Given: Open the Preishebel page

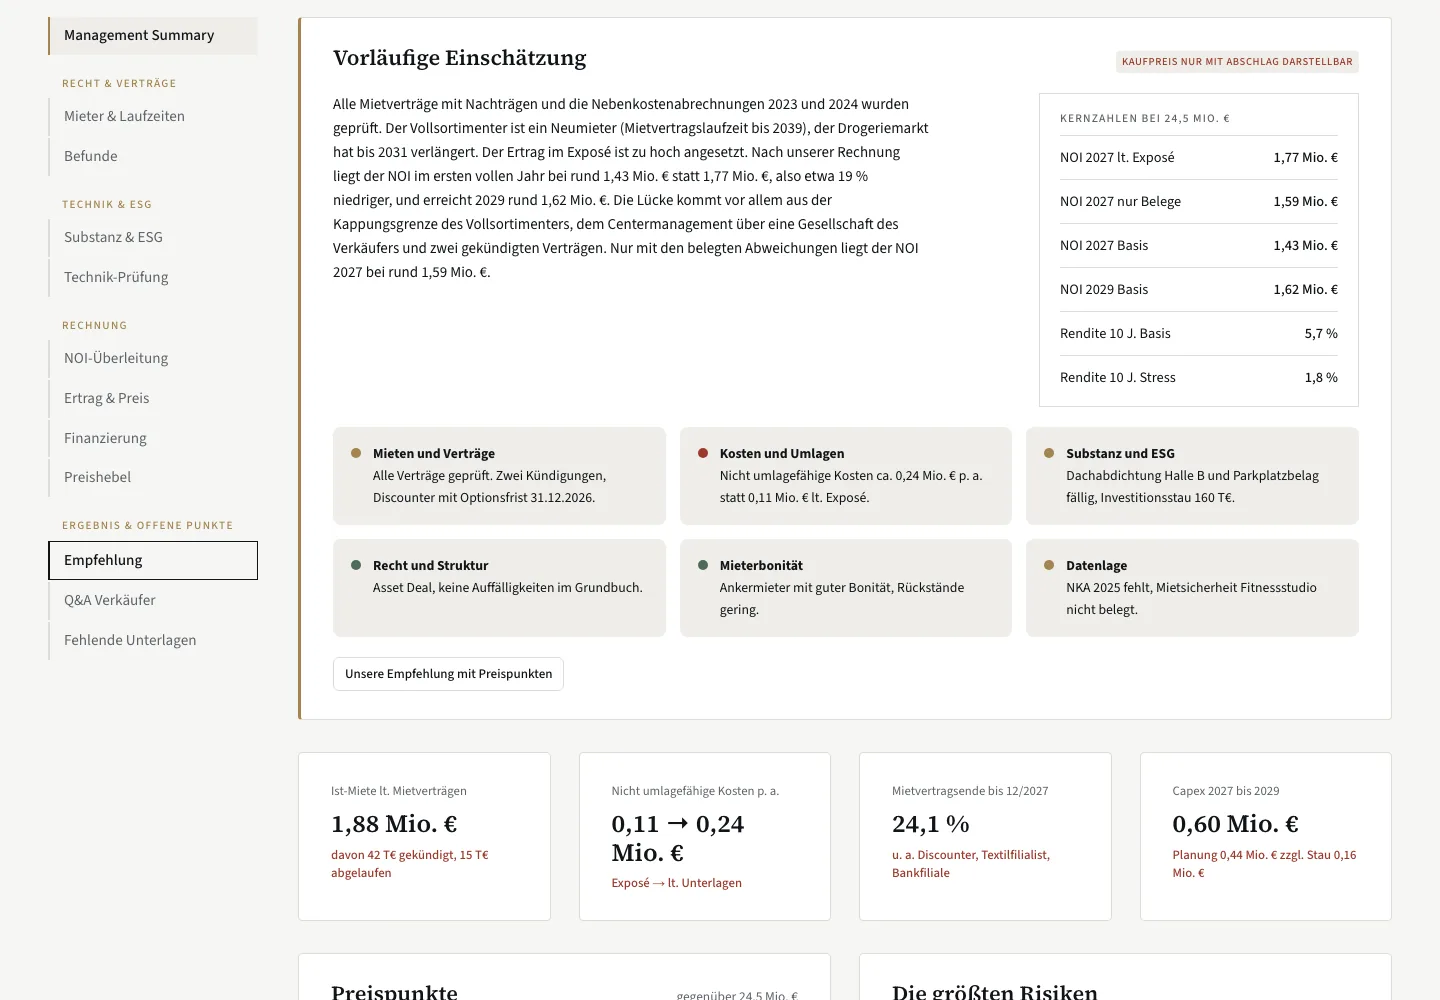Looking at the screenshot, I should click(x=153, y=477).
